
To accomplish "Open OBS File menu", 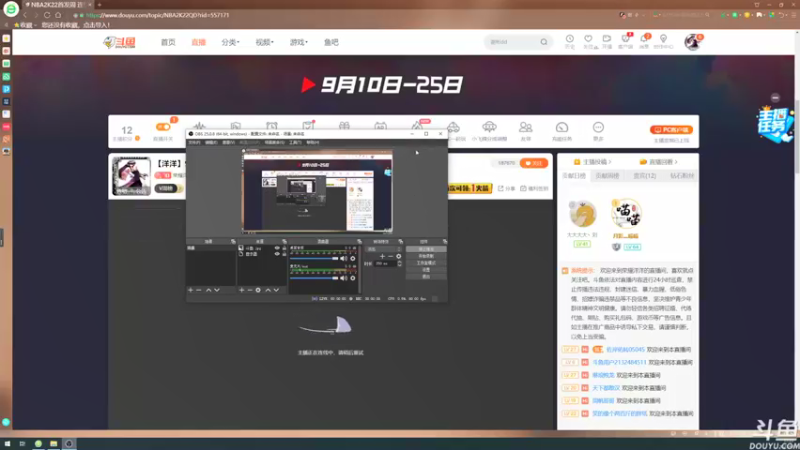I will click(x=194, y=142).
